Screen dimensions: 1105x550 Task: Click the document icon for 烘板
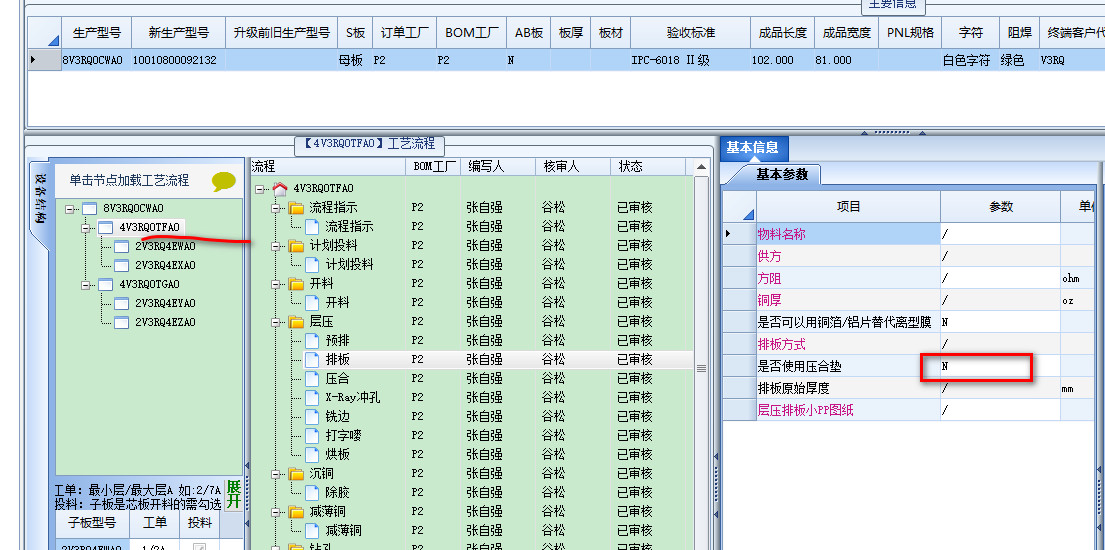(312, 455)
